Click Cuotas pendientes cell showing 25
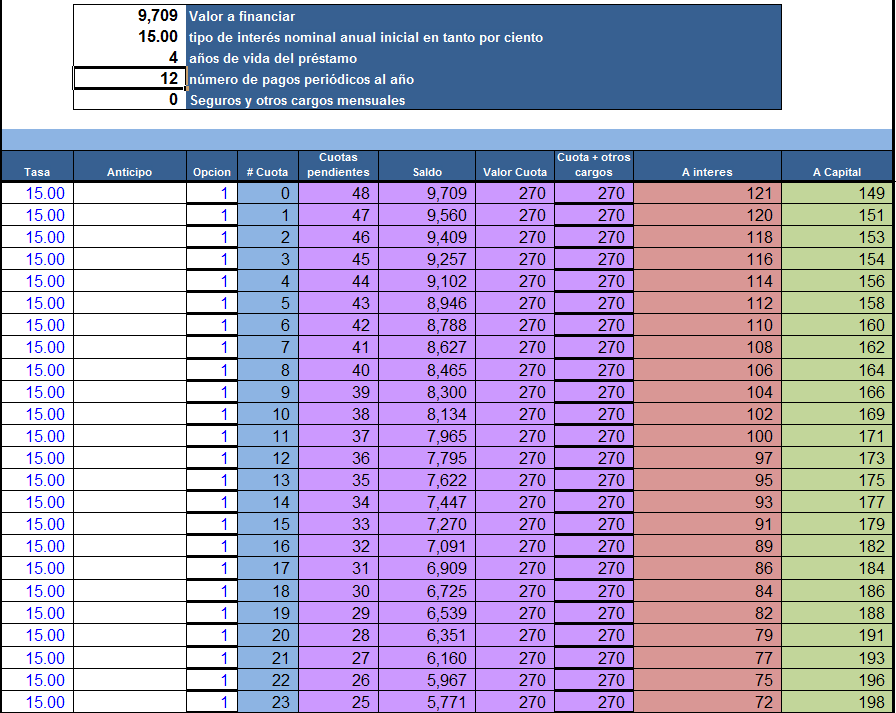The image size is (896, 713). tap(338, 702)
